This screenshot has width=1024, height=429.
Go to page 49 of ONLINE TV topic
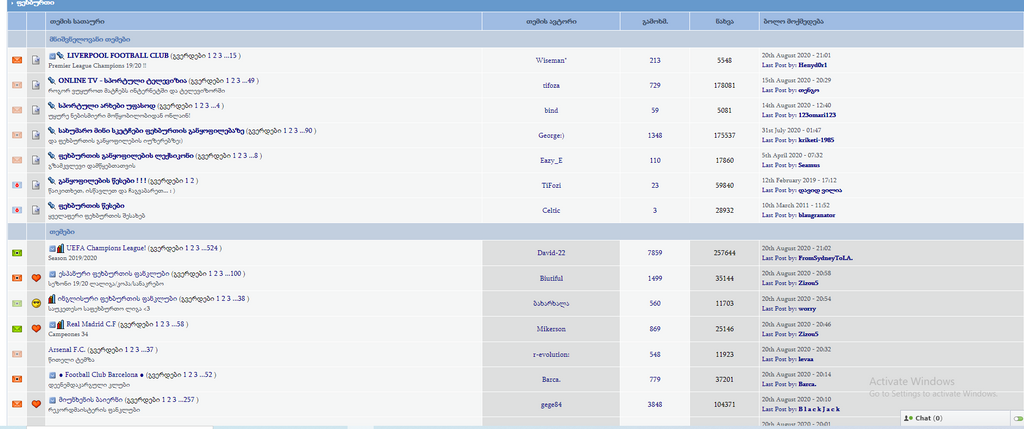(252, 80)
